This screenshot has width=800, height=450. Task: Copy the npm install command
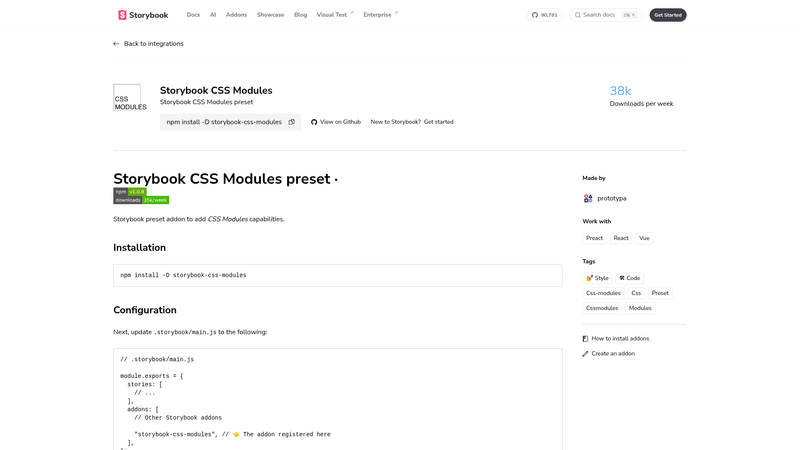click(292, 122)
